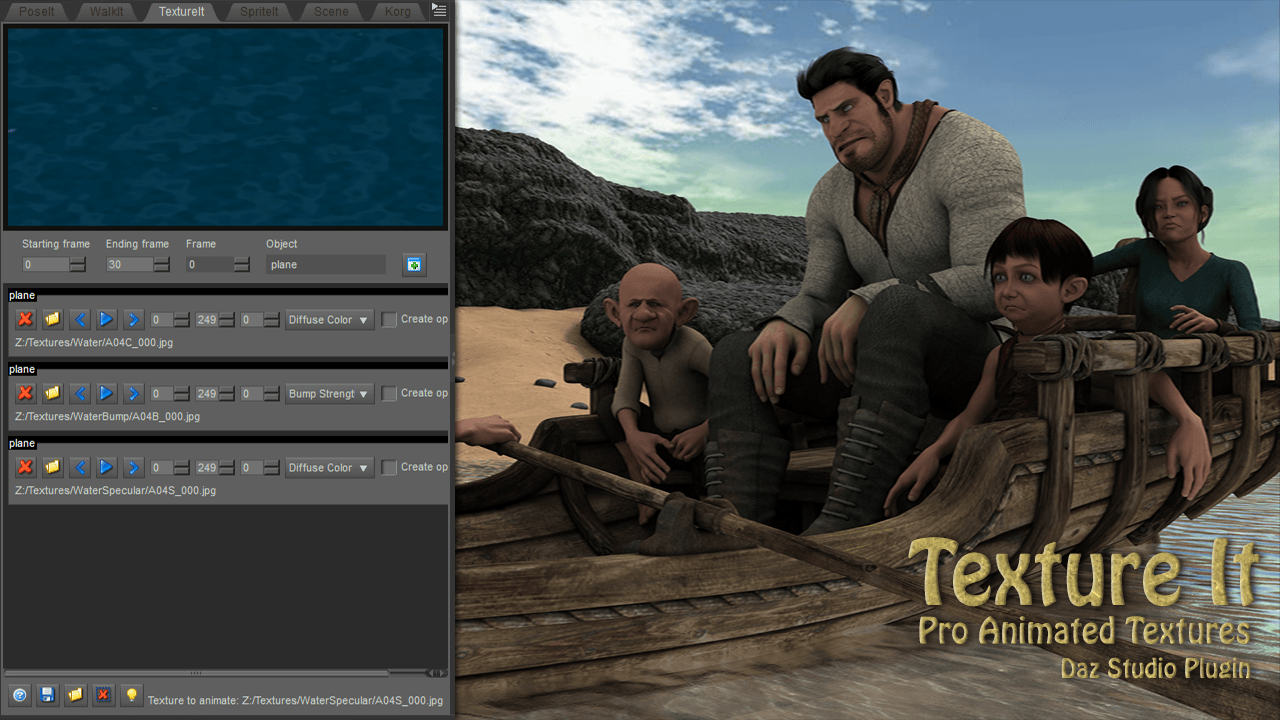Open the Bump Strength dropdown

pyautogui.click(x=329, y=394)
